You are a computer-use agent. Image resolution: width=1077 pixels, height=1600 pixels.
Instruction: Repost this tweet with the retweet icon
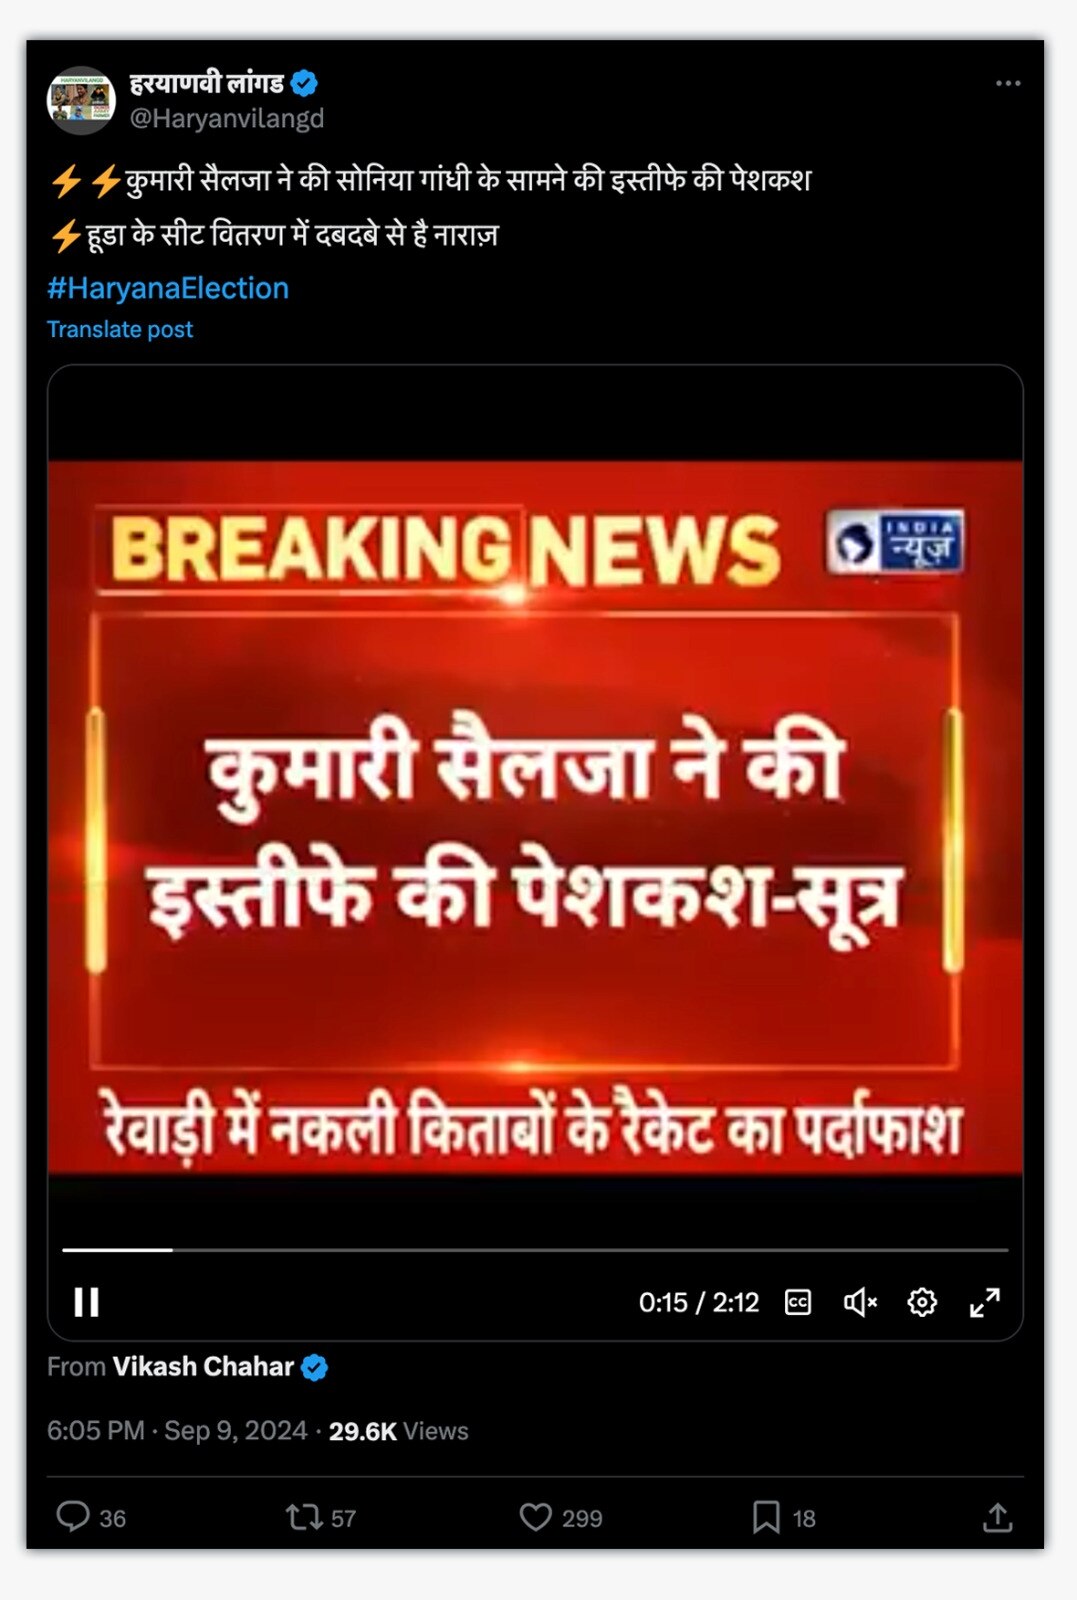[303, 1517]
